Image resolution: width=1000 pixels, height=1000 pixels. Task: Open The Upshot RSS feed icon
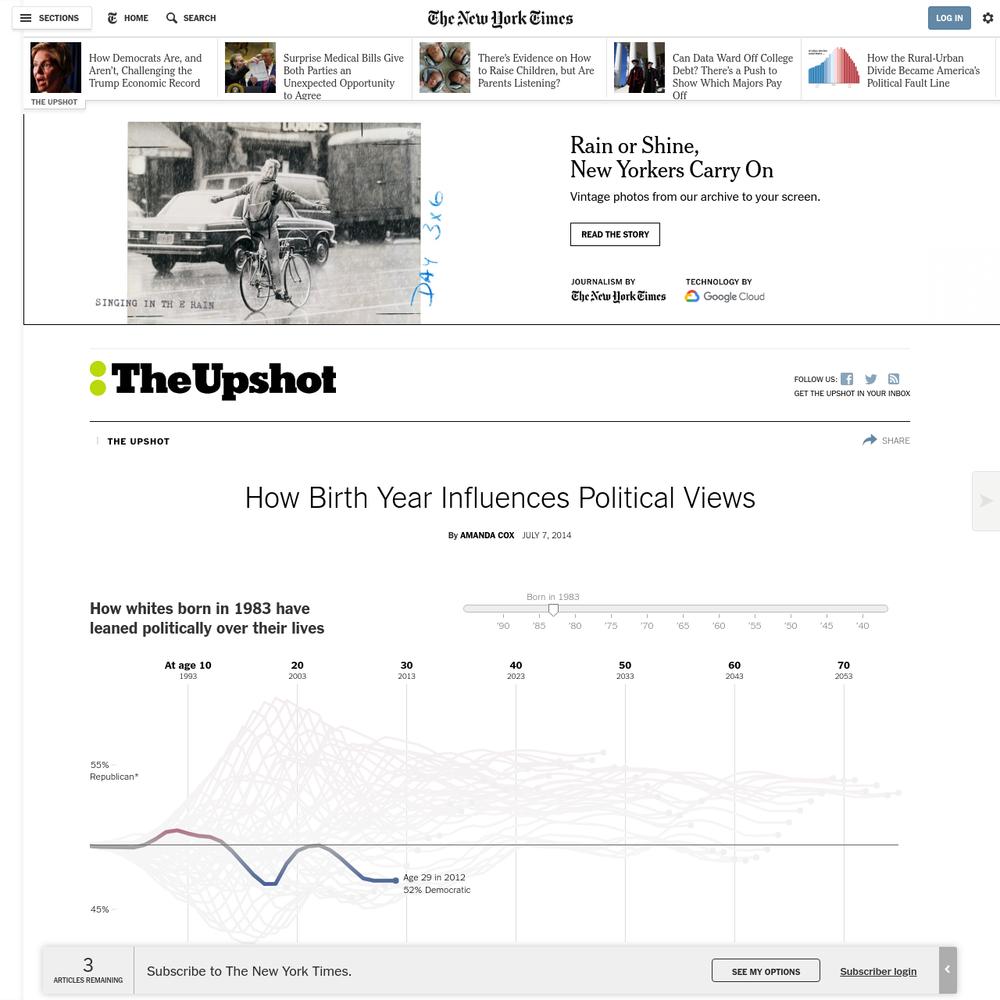893,379
